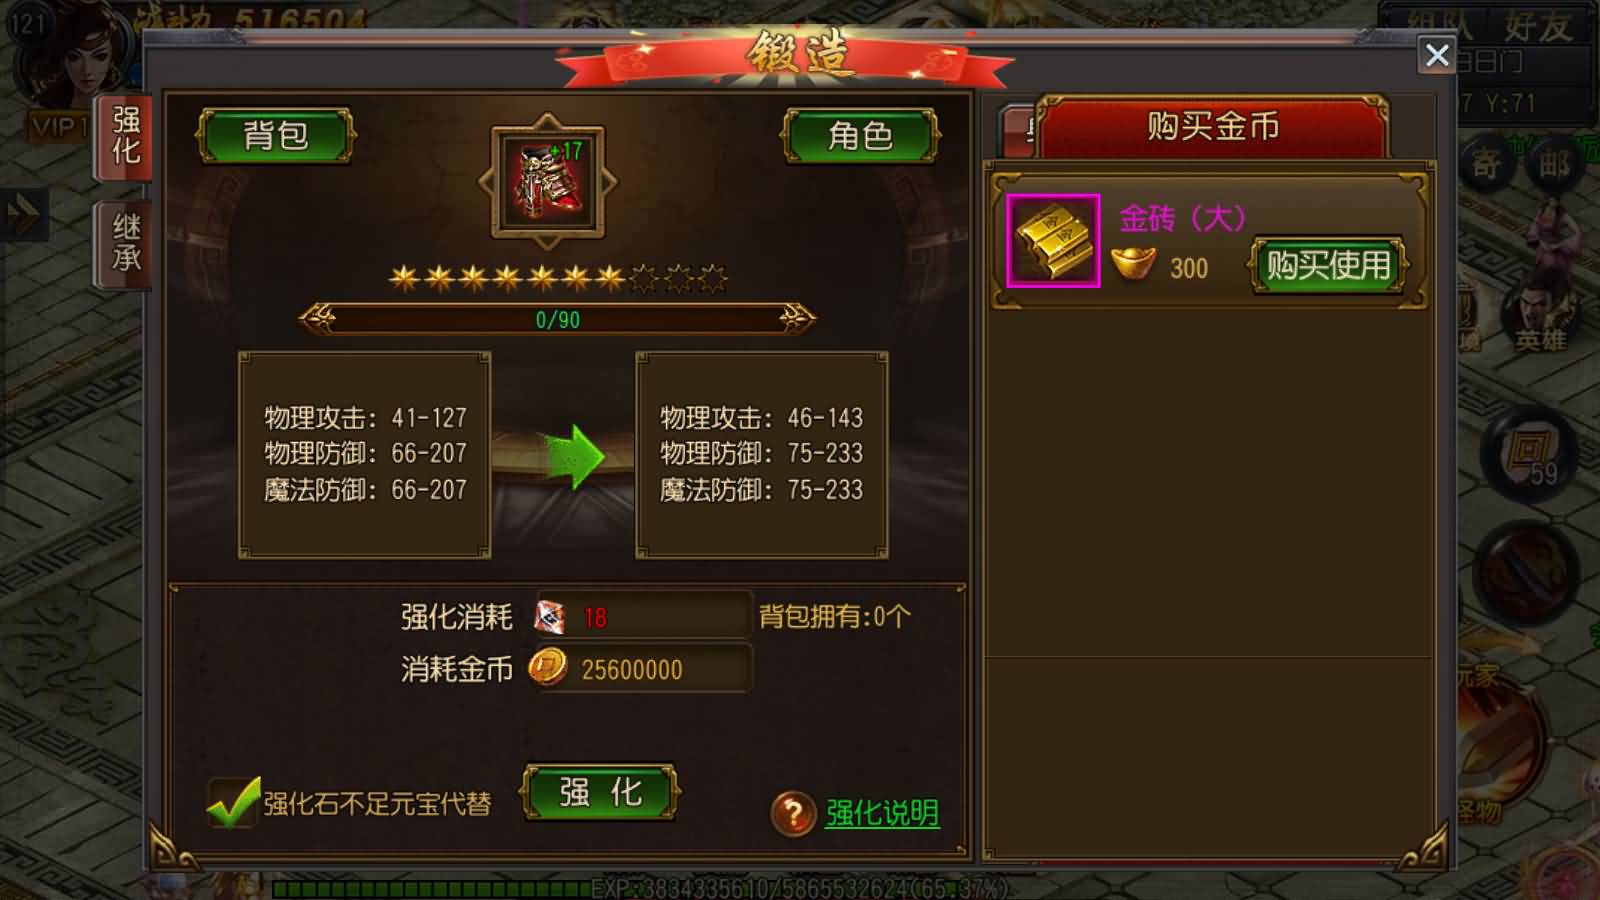1600x900 pixels.
Task: Click the strengthening stone icon beside 18
Action: click(x=550, y=617)
